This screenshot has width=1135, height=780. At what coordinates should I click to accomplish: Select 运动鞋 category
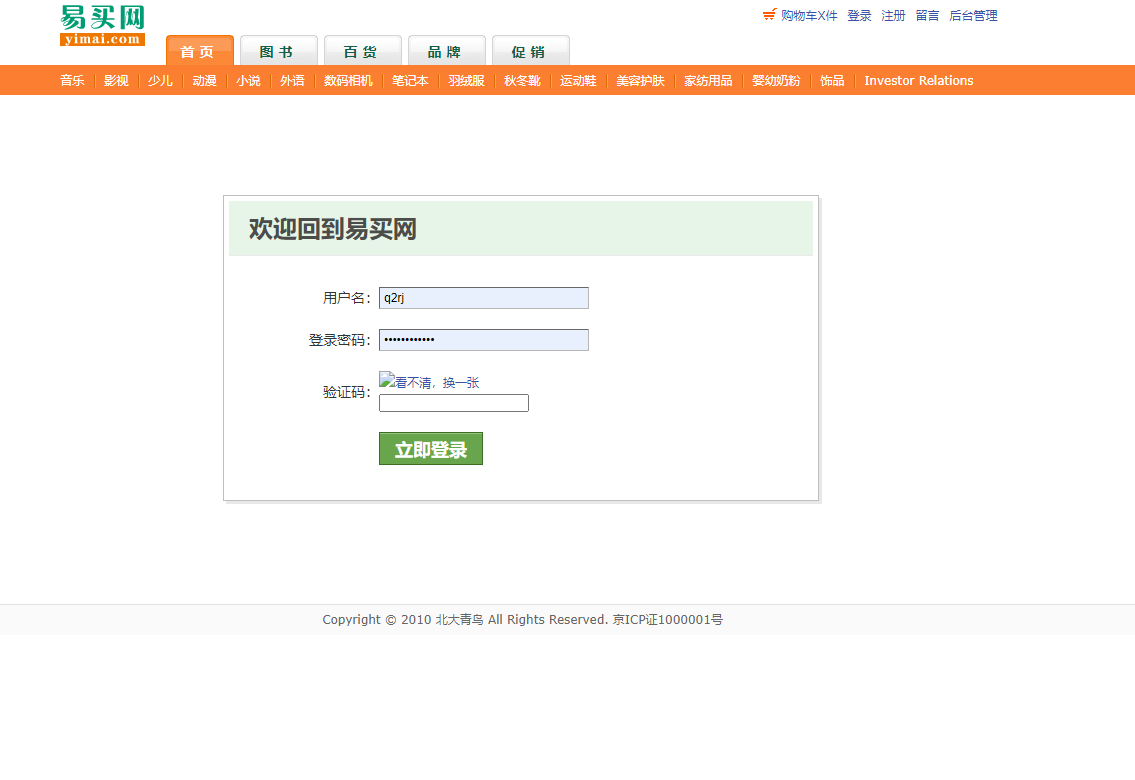point(578,80)
